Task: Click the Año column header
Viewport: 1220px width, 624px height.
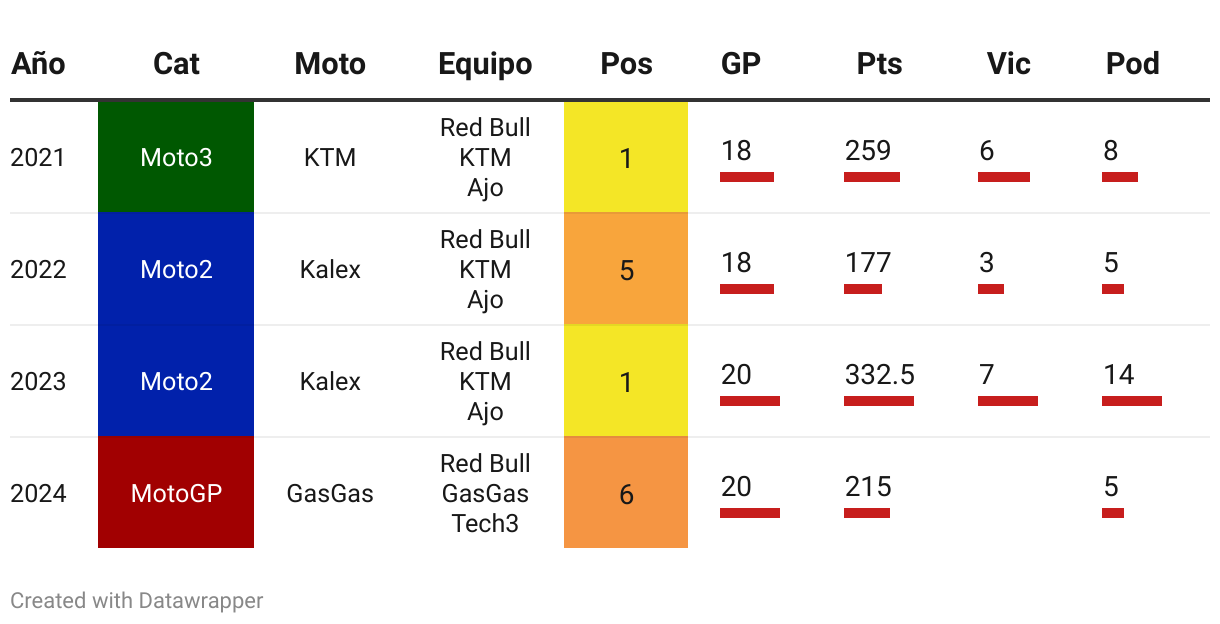Action: pos(38,64)
